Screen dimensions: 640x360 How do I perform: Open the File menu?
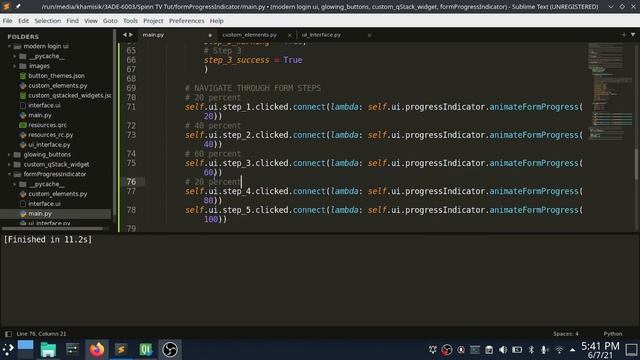[x=7, y=21]
